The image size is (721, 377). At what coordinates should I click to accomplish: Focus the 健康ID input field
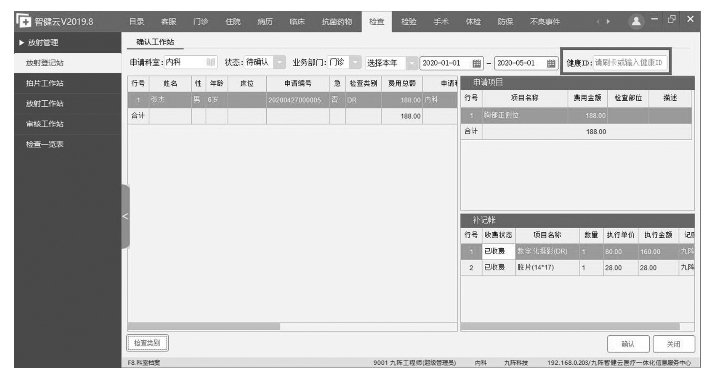629,63
